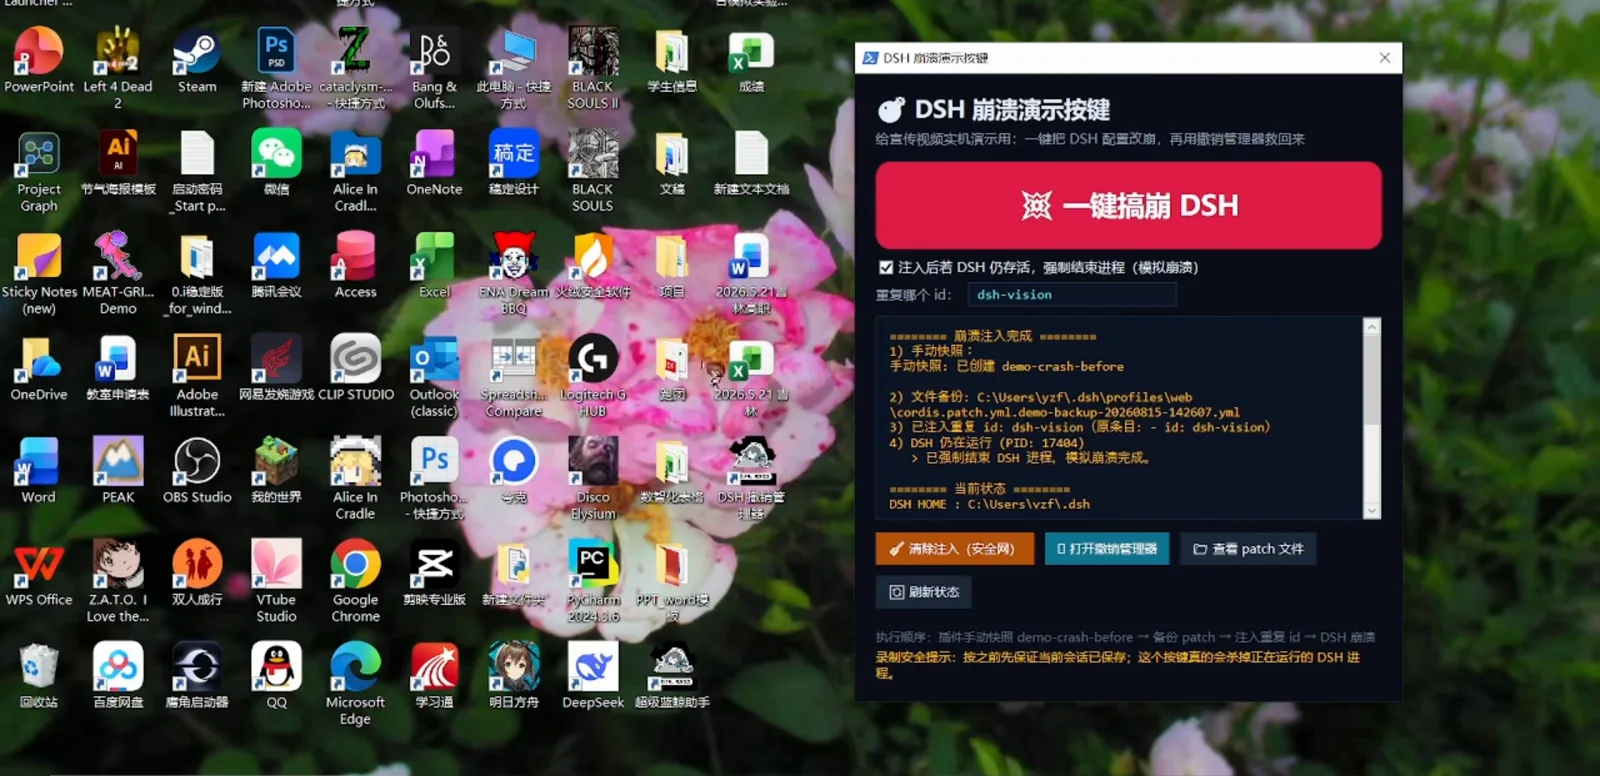This screenshot has height=776, width=1600.
Task: Launch the PEAK game shortcut
Action: point(118,470)
